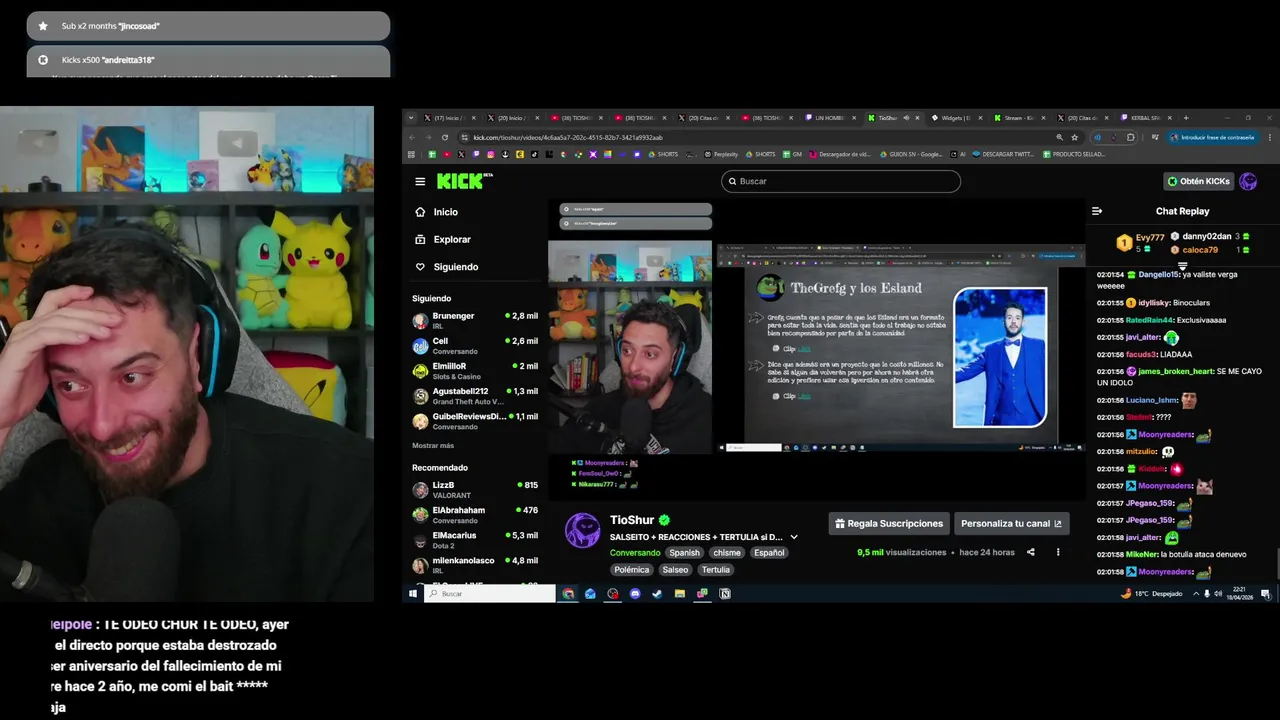Image resolution: width=1280 pixels, height=720 pixels.
Task: Mute the TioShur tab via its speaker icon
Action: 906,118
